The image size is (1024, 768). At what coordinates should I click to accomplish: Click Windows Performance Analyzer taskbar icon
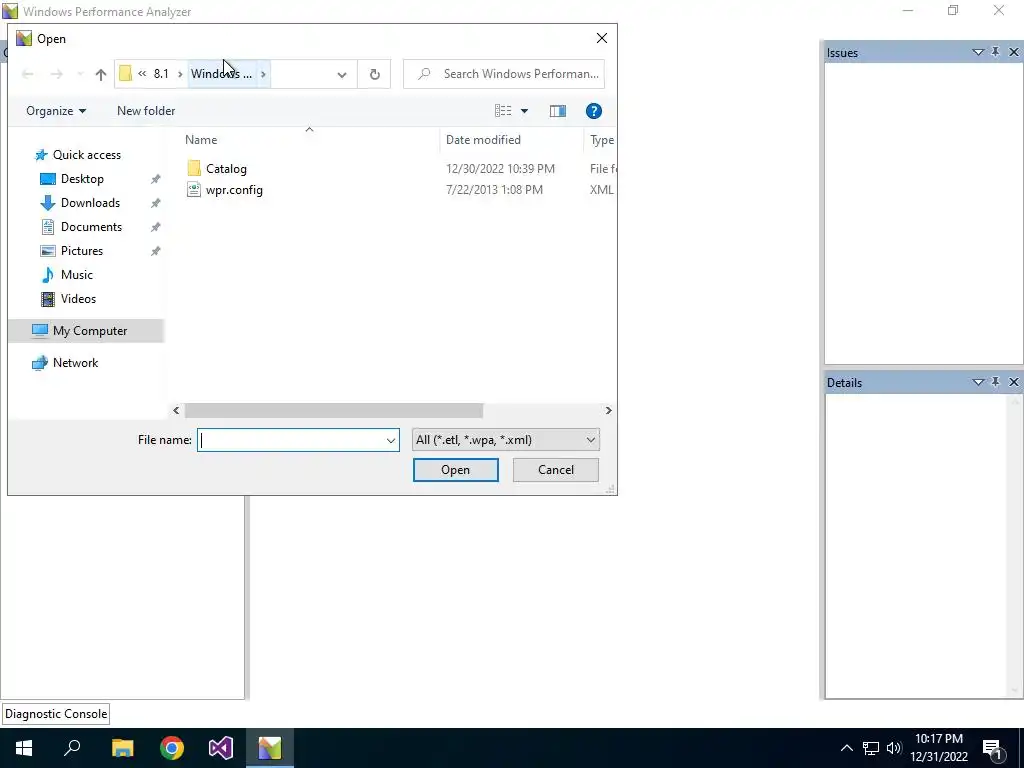270,748
